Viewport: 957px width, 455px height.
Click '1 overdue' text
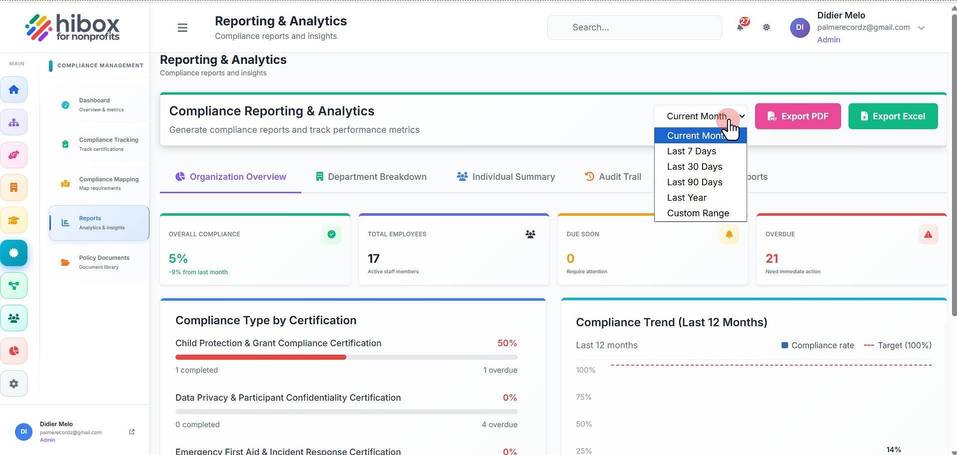500,370
